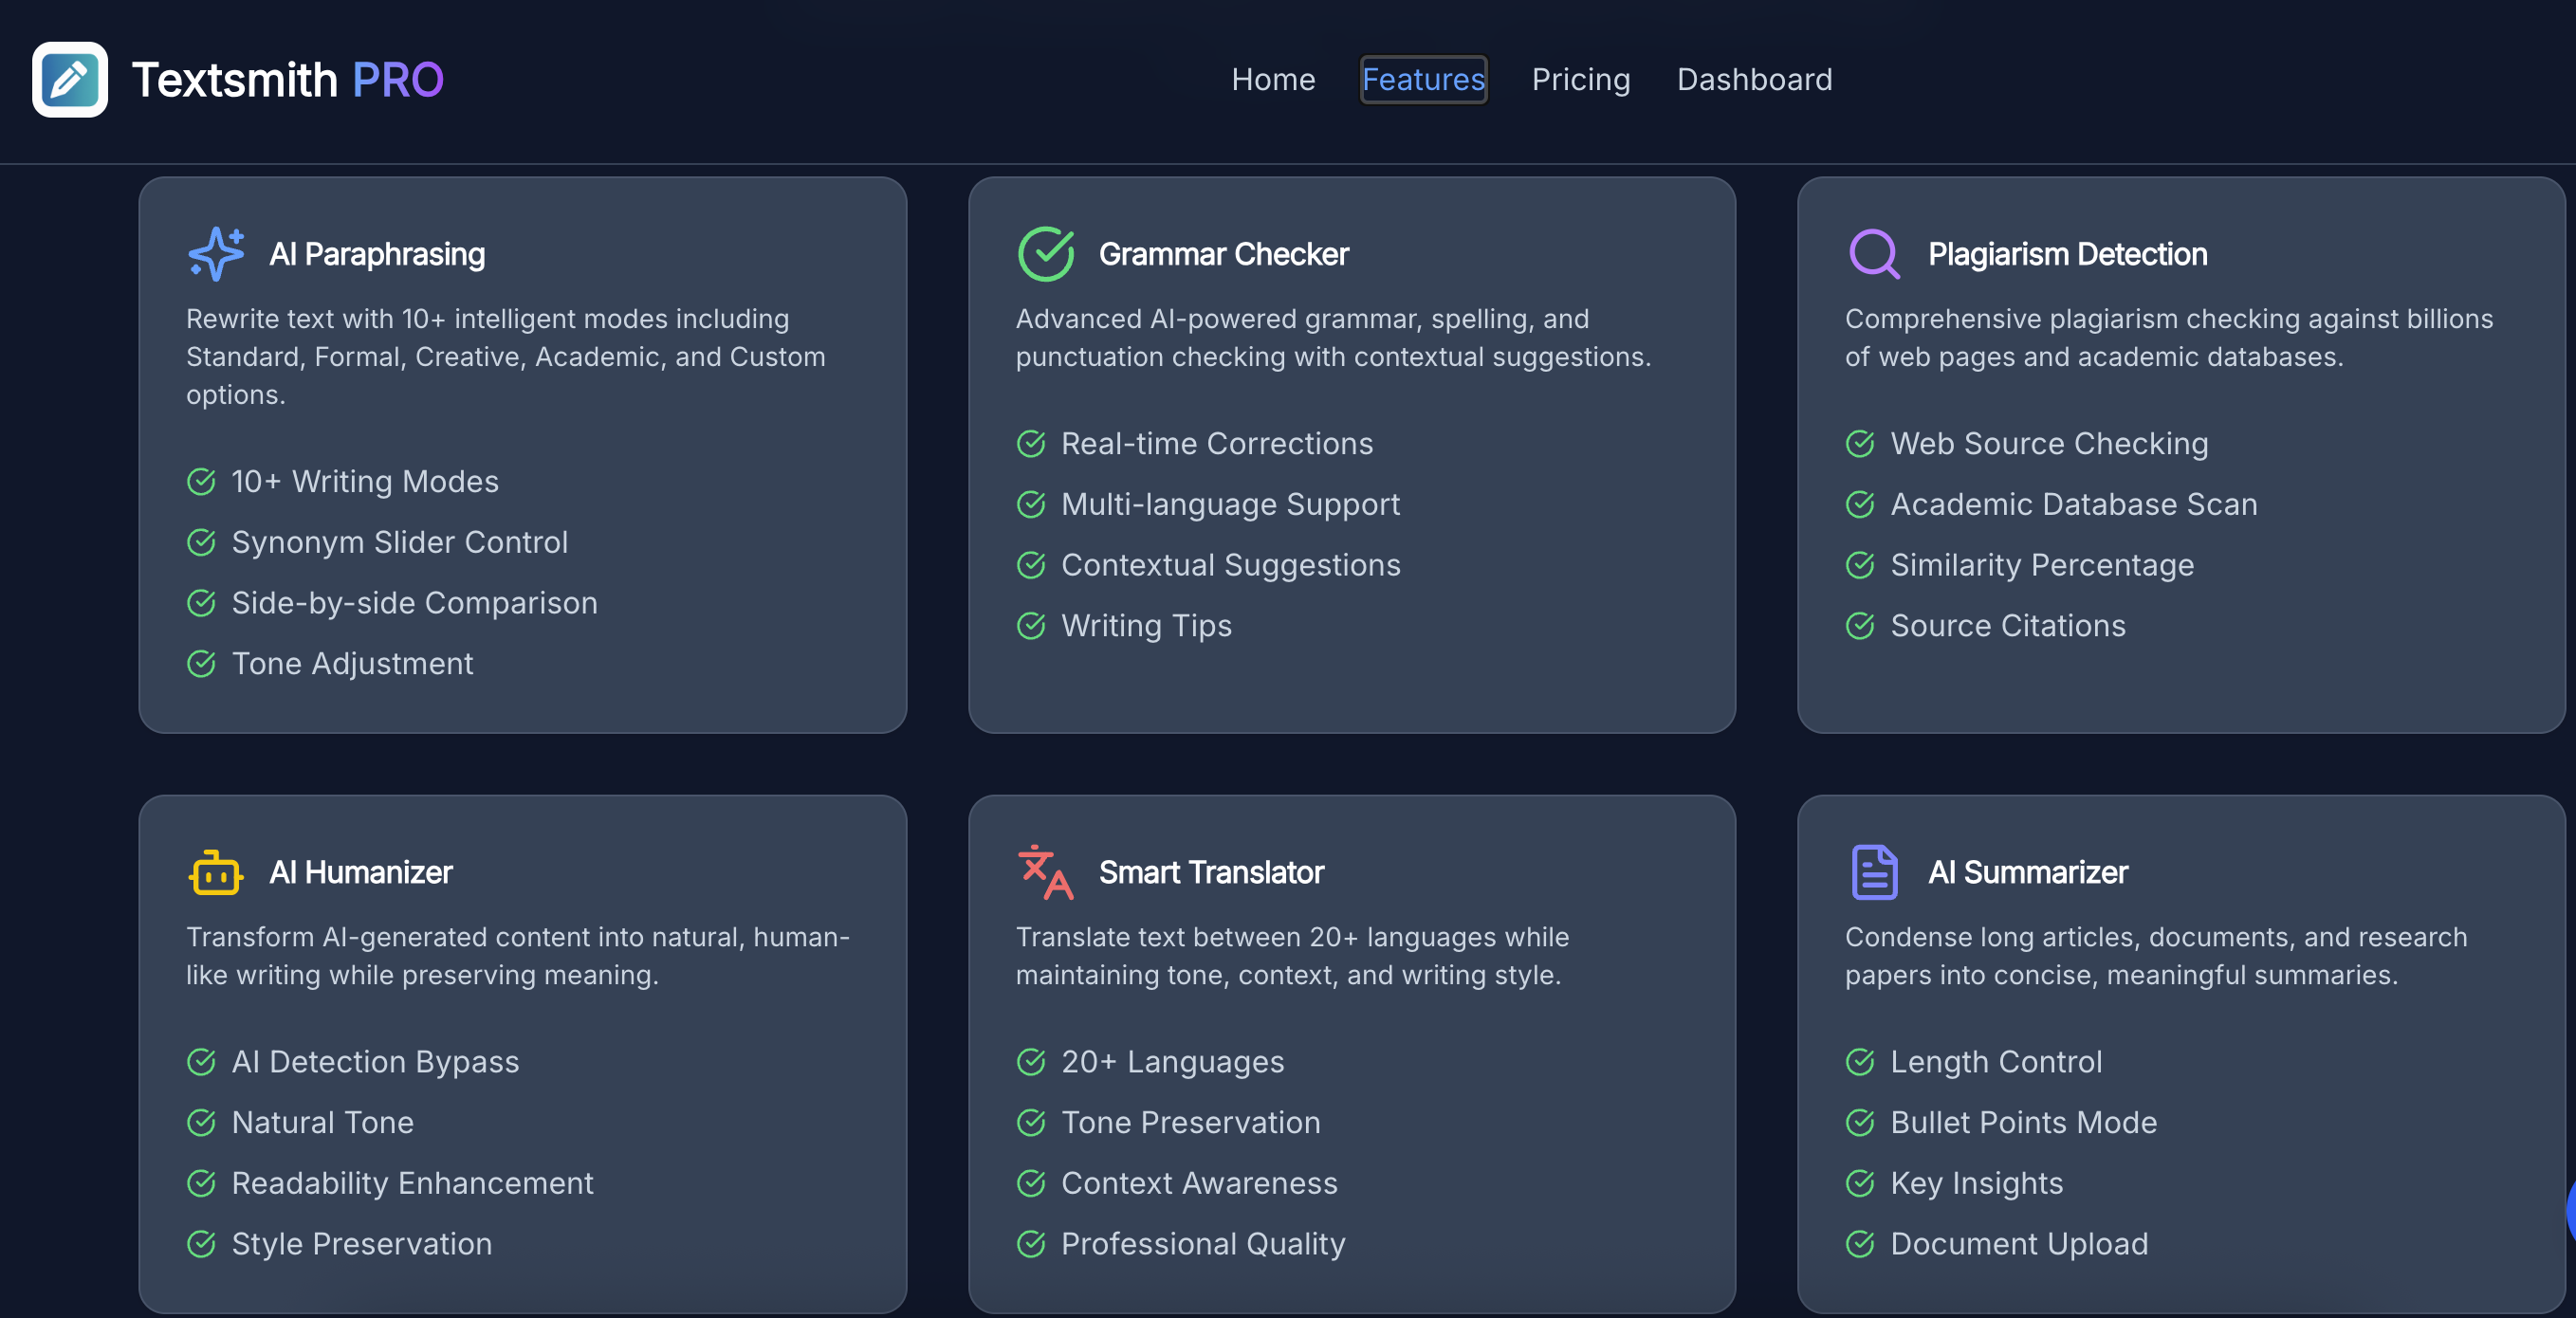Click the Plagiarism Detection magnifier icon
Image resolution: width=2576 pixels, height=1318 pixels.
[x=1874, y=253]
